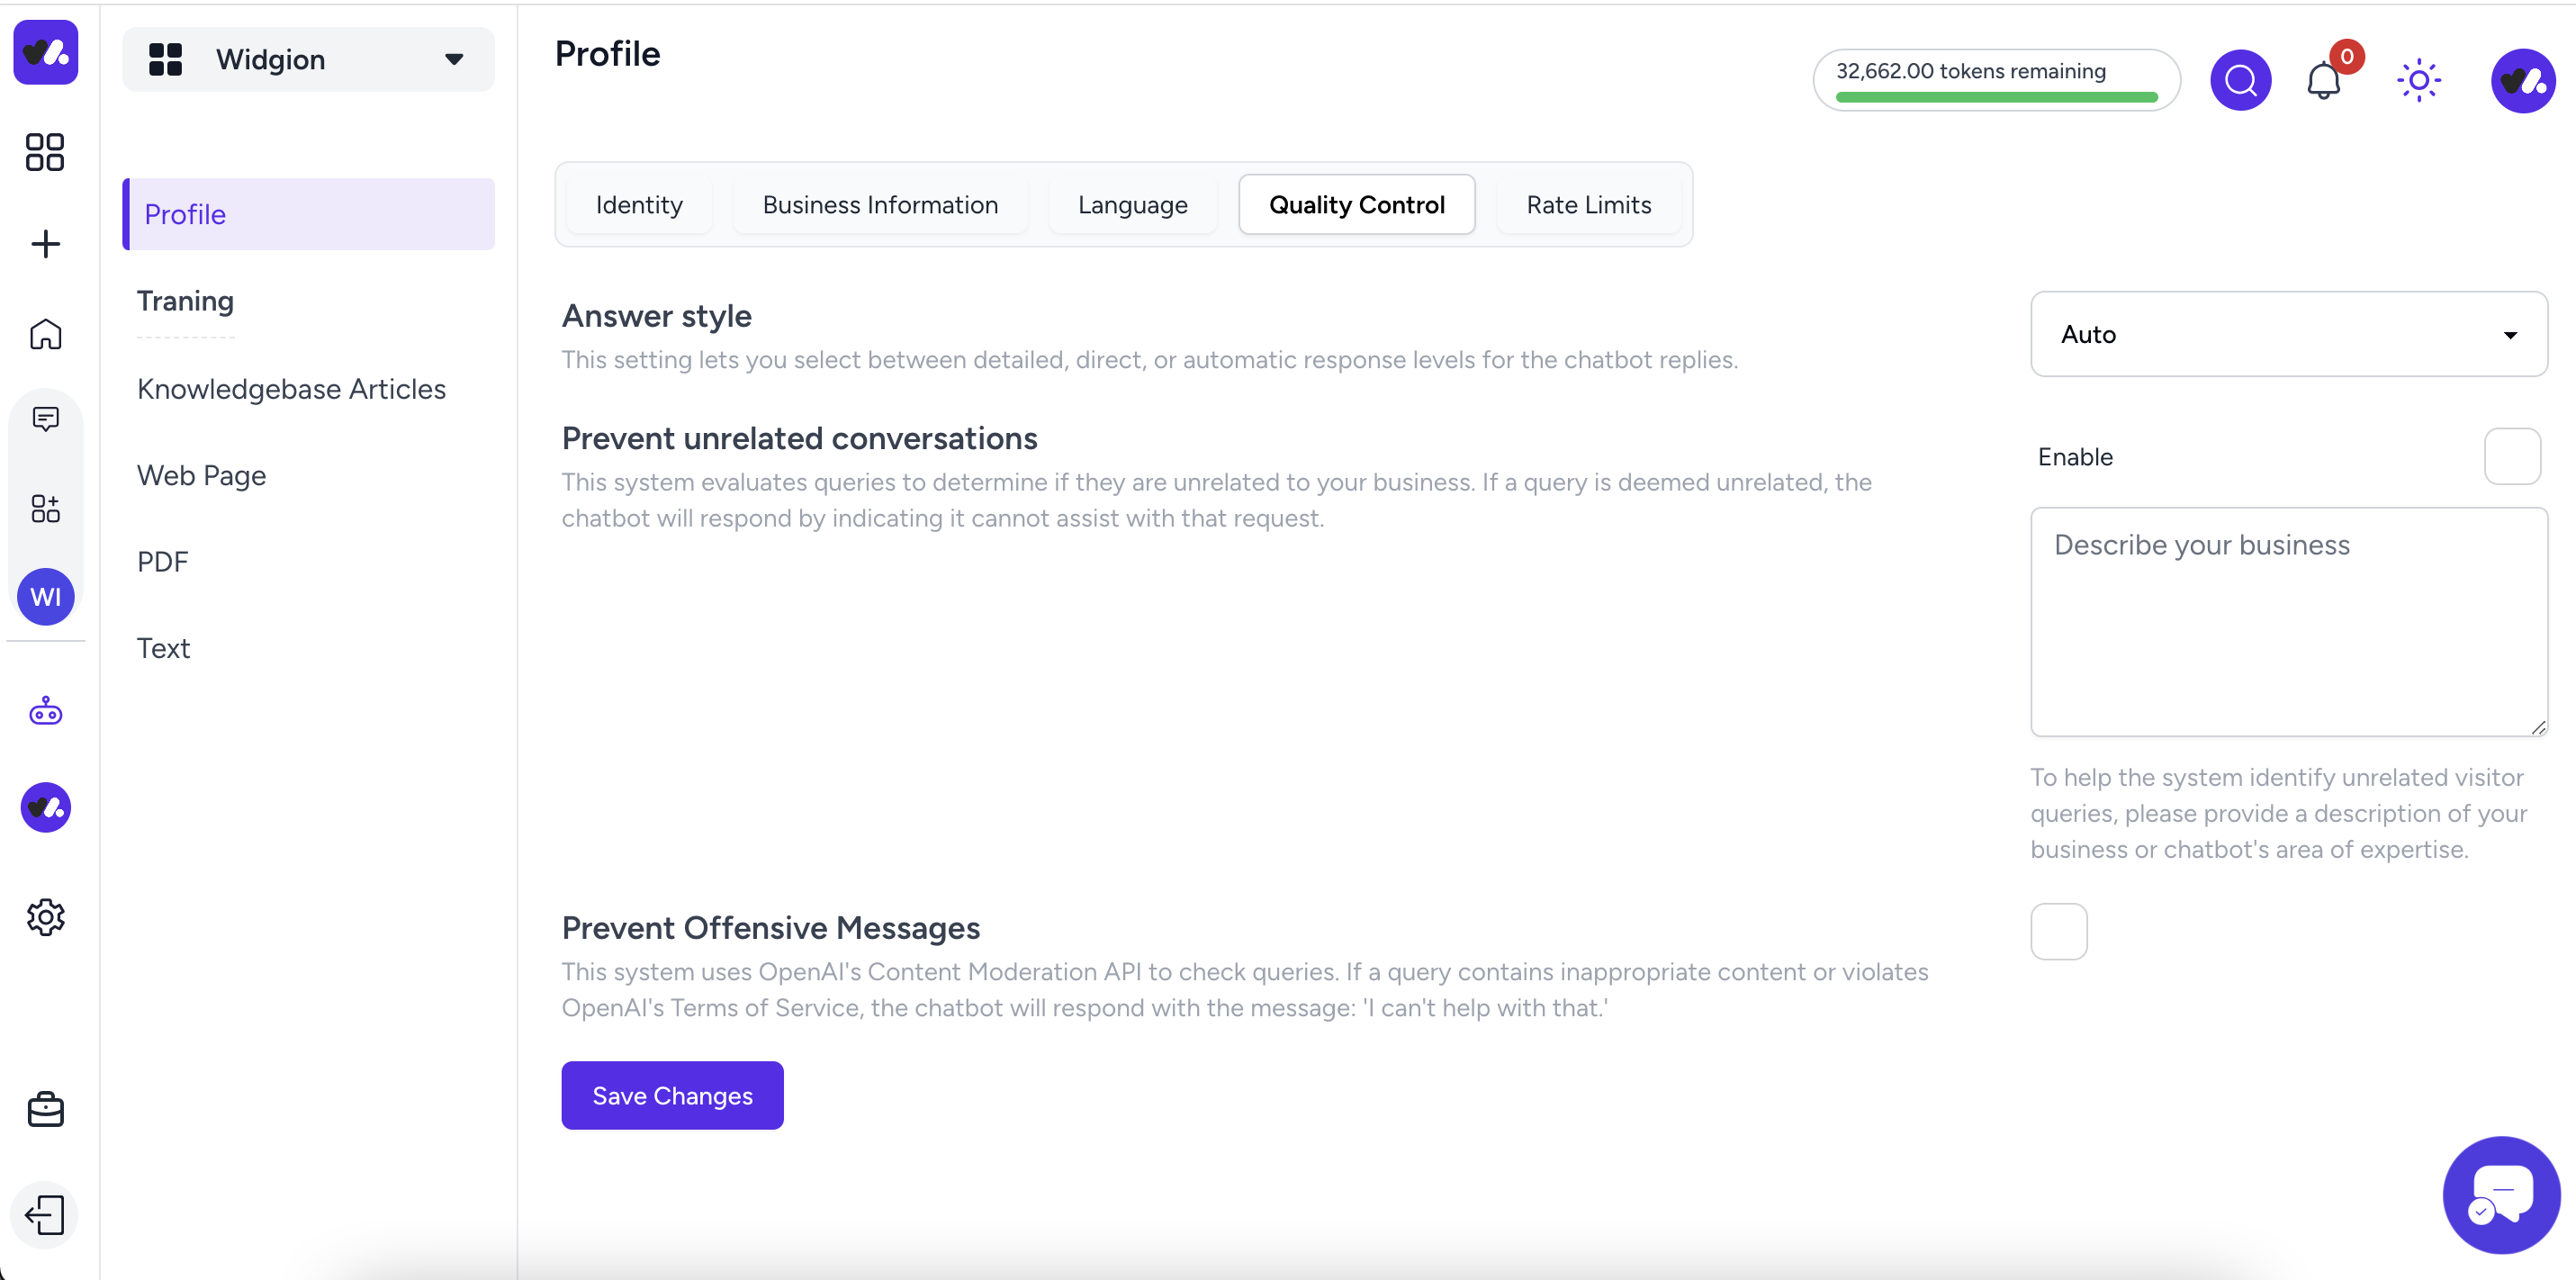This screenshot has height=1280, width=2576.
Task: Click the four-squares icon beside Widgion
Action: (x=165, y=59)
